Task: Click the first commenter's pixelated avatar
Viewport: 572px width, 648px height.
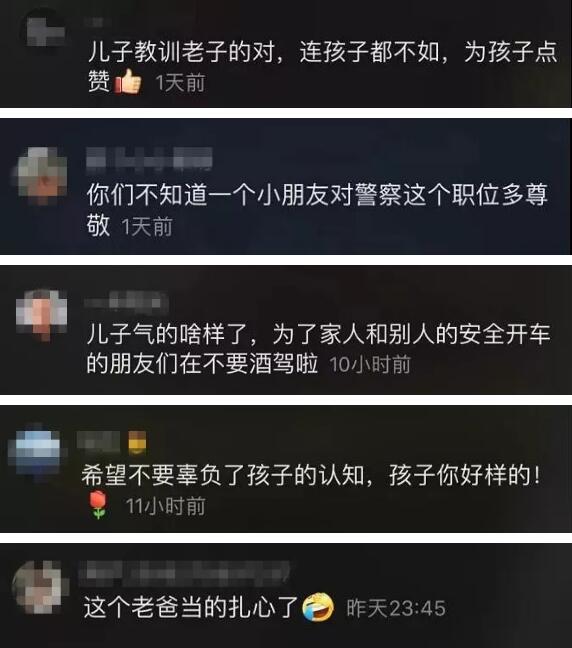Action: tap(44, 30)
